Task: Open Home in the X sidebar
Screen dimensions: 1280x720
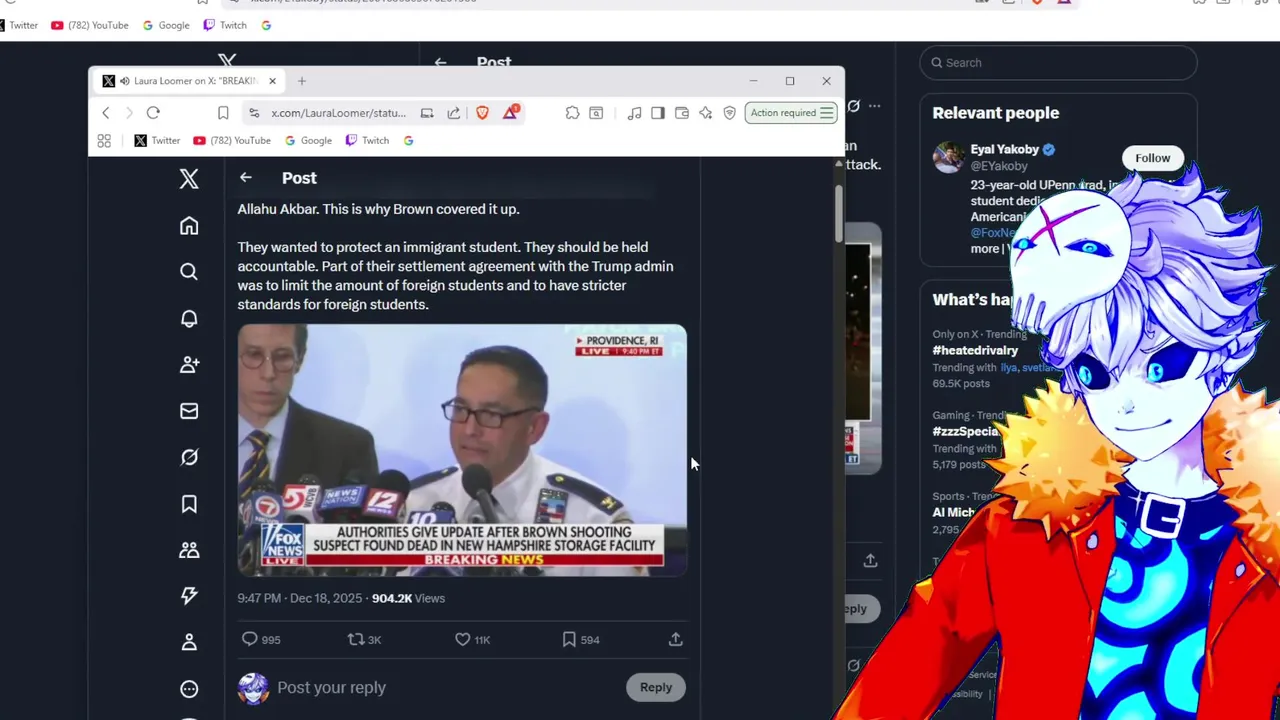Action: coord(189,226)
